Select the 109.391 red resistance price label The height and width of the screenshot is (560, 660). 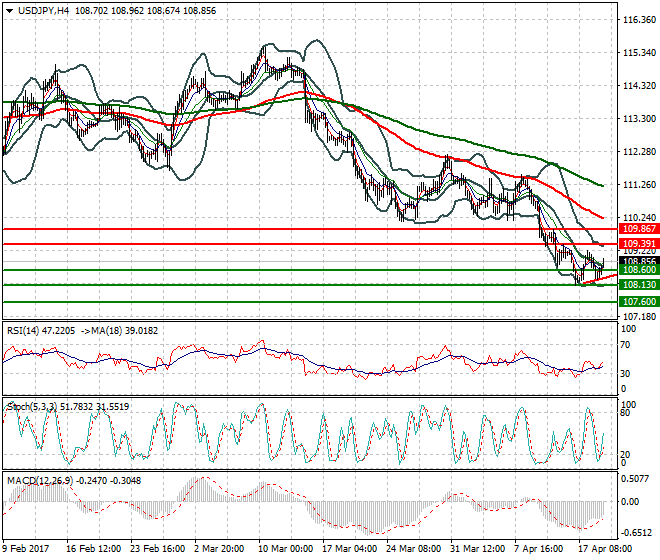637,244
